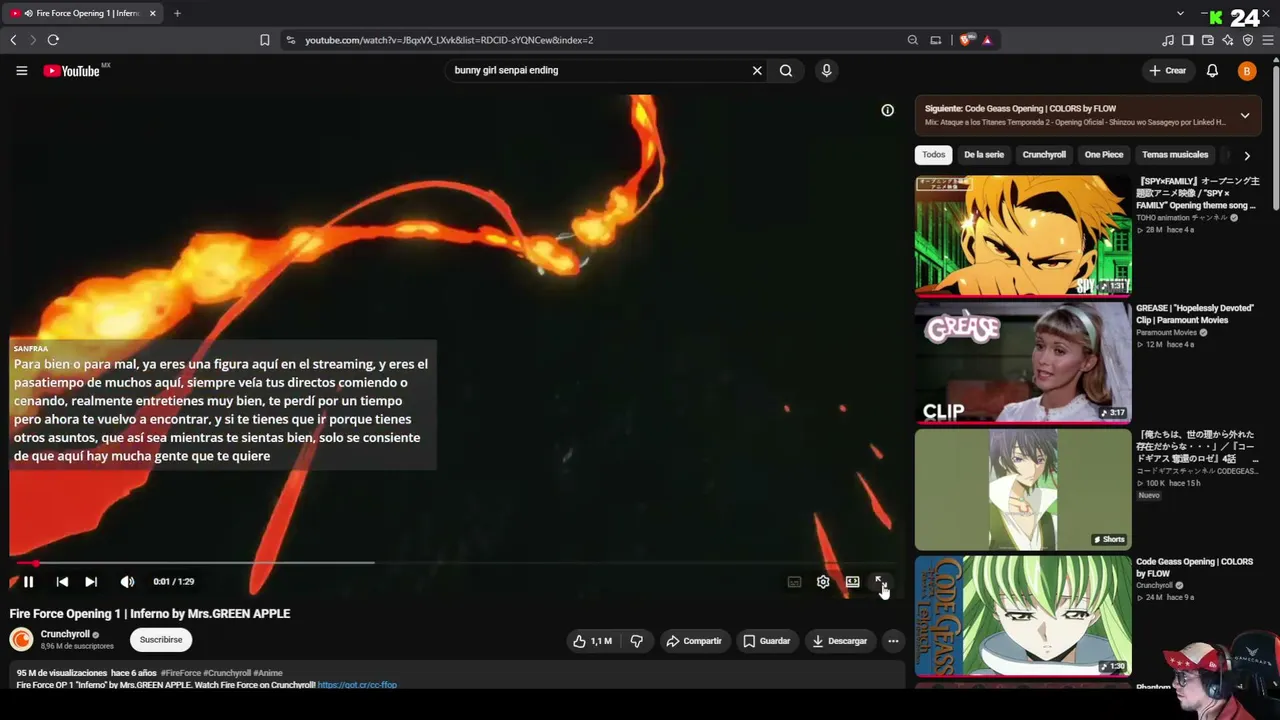Open the Brave Wallet icon
The image size is (1280, 720).
(1208, 40)
